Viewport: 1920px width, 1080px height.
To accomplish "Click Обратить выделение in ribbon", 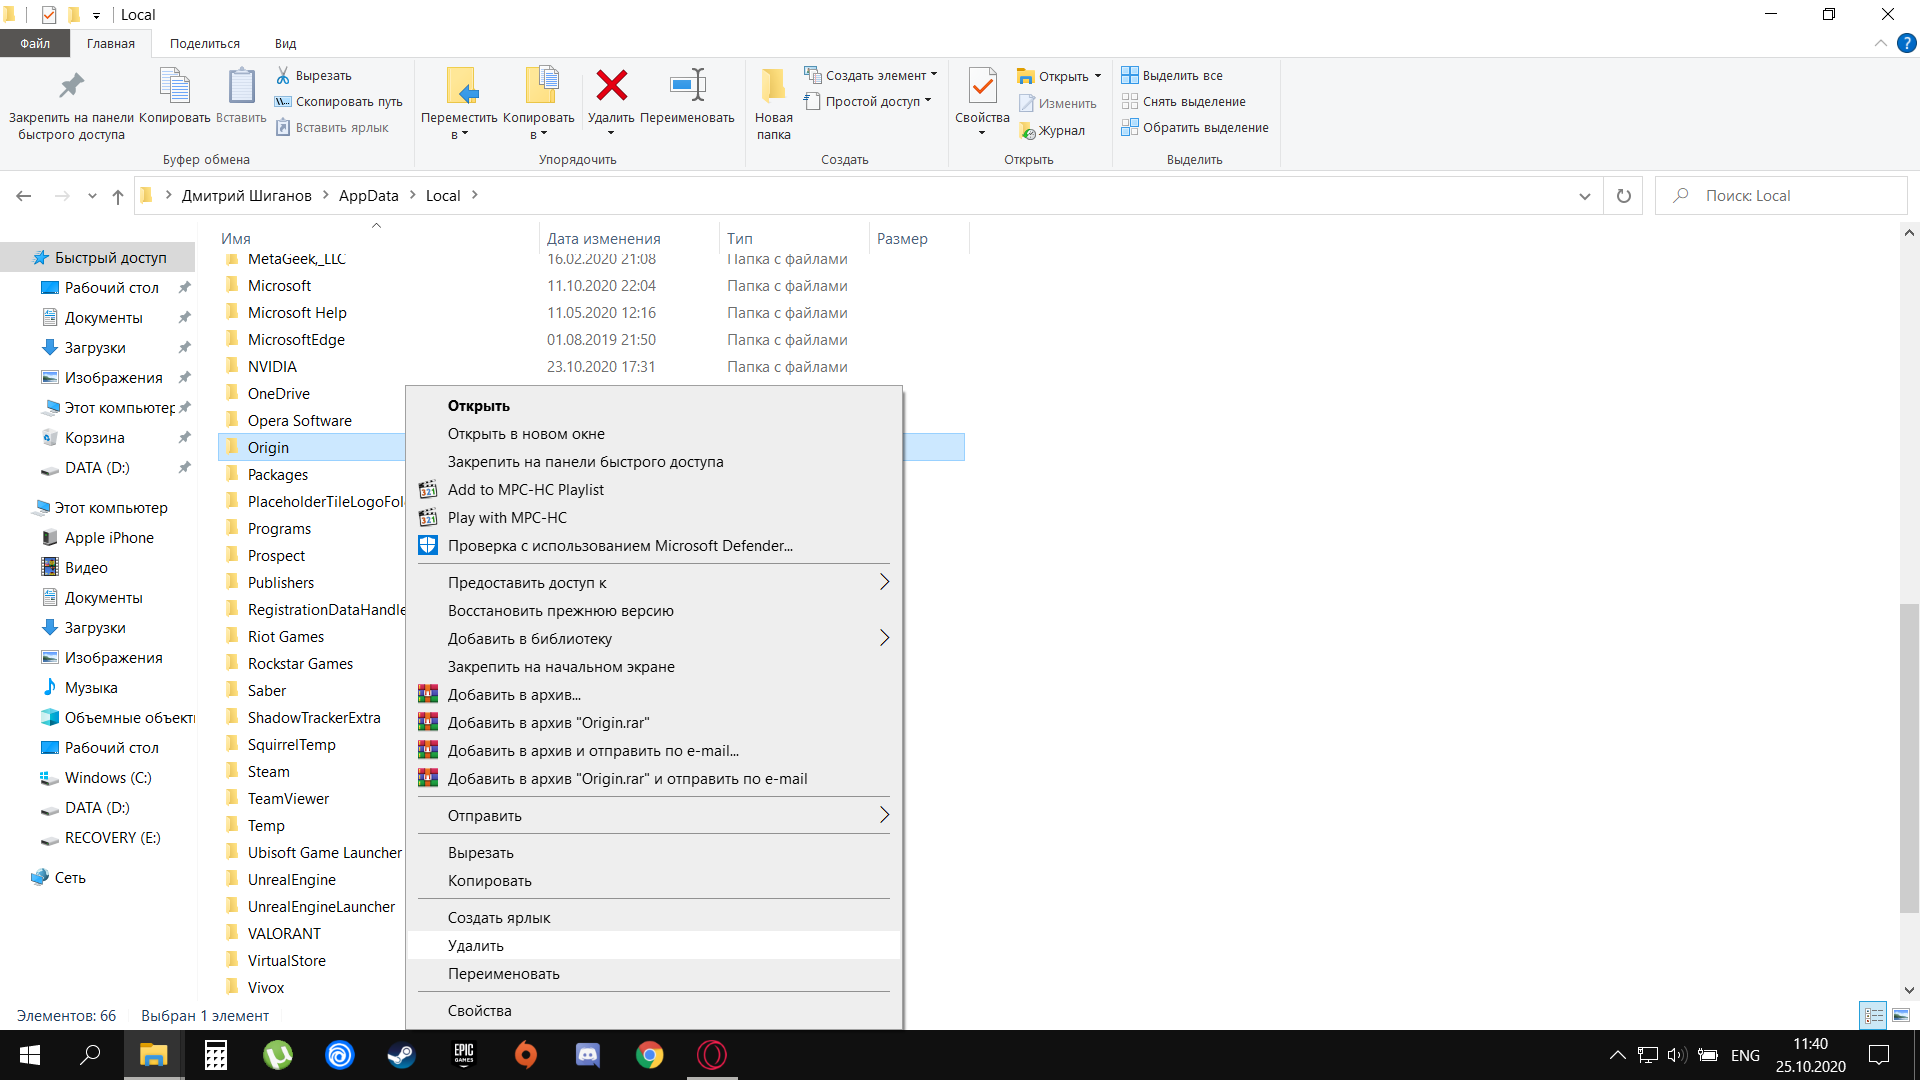I will pos(1195,127).
